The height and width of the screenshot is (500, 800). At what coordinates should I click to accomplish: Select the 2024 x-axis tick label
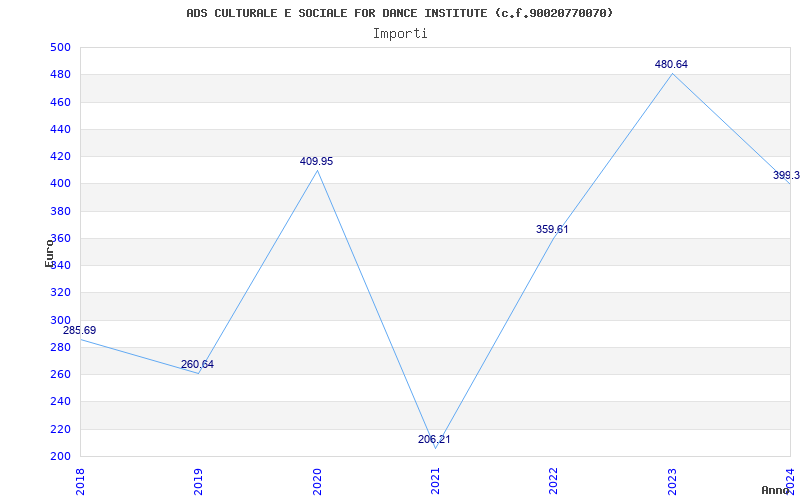[x=790, y=481]
